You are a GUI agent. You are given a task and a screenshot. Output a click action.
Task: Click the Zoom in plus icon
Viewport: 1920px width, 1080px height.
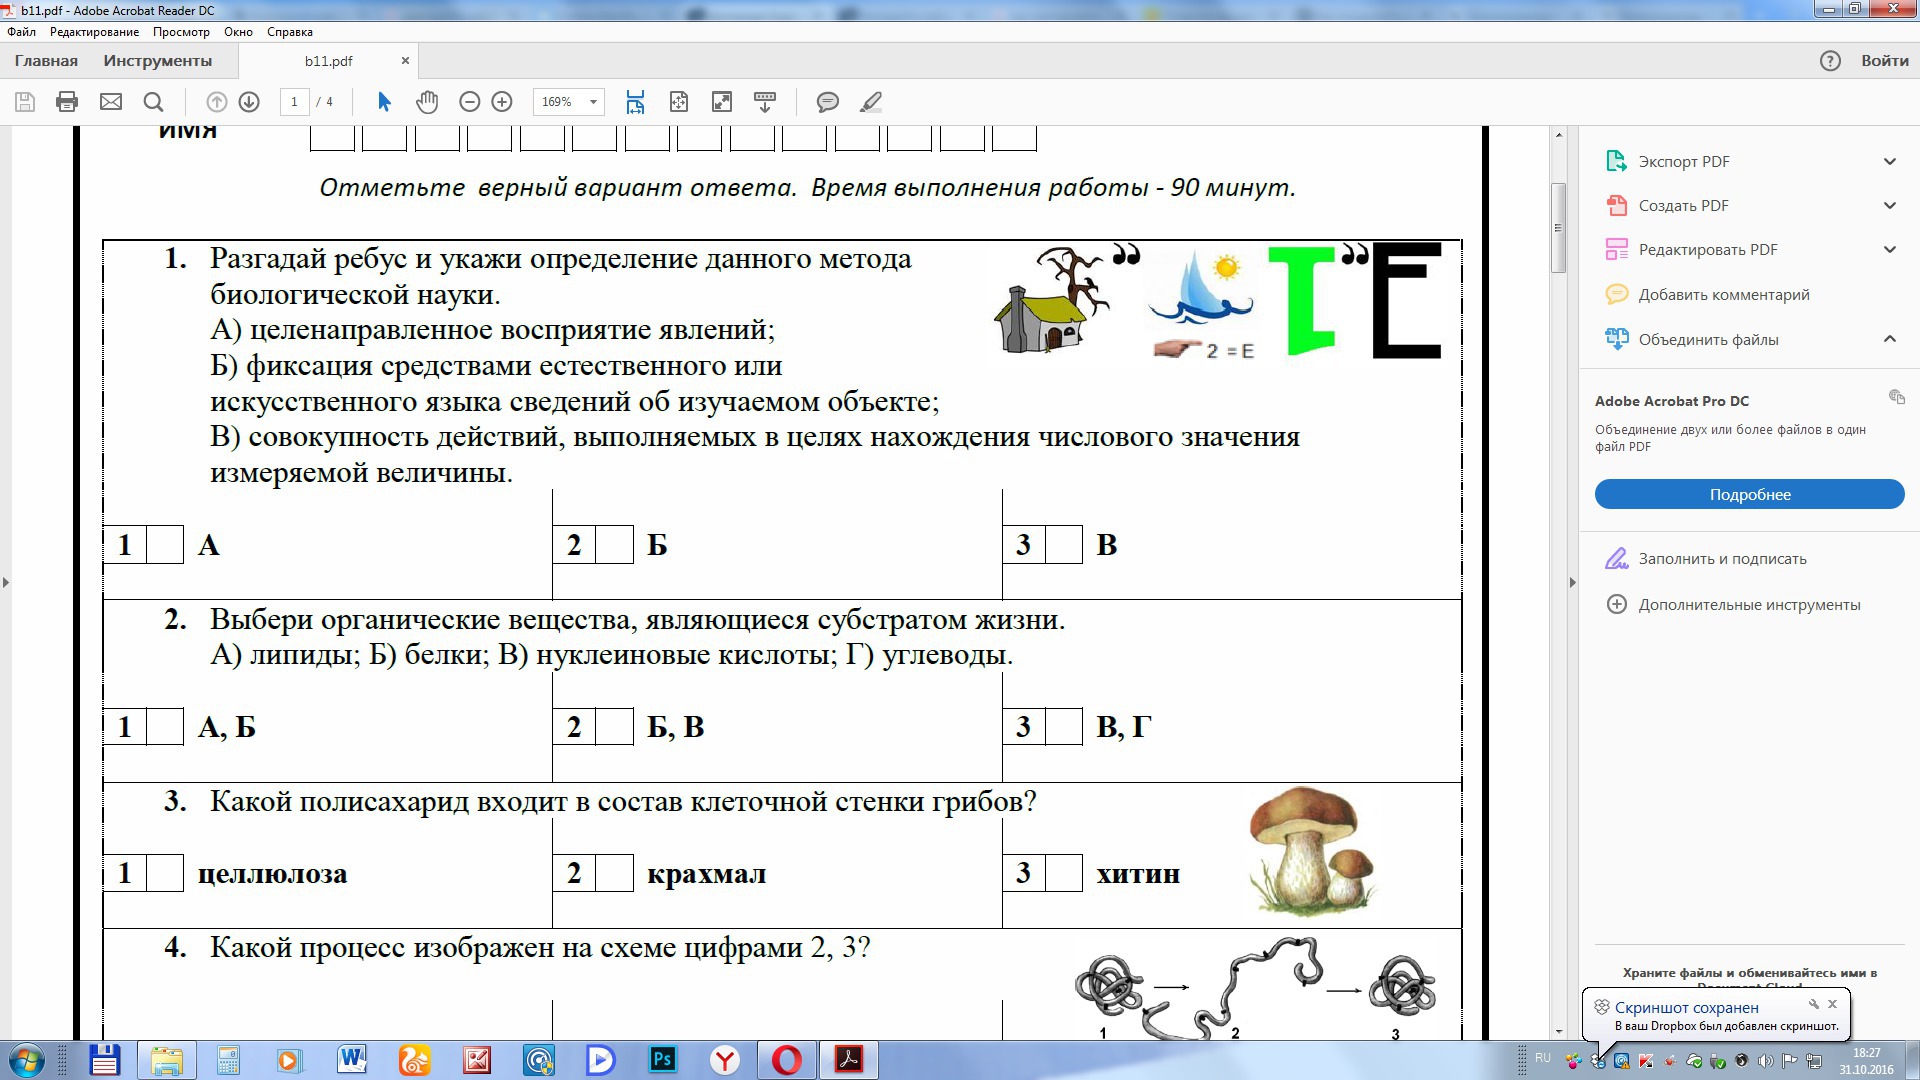[x=502, y=102]
